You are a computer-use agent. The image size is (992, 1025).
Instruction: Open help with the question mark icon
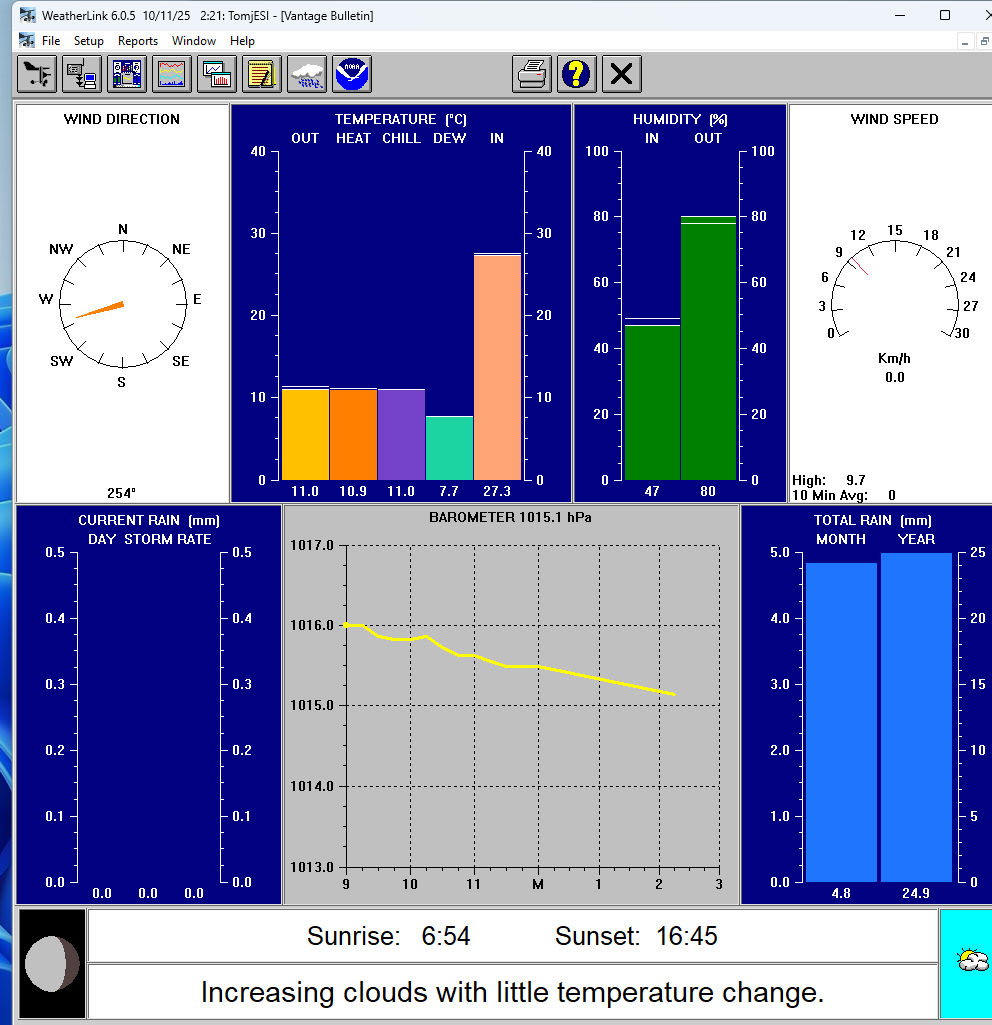click(x=577, y=74)
